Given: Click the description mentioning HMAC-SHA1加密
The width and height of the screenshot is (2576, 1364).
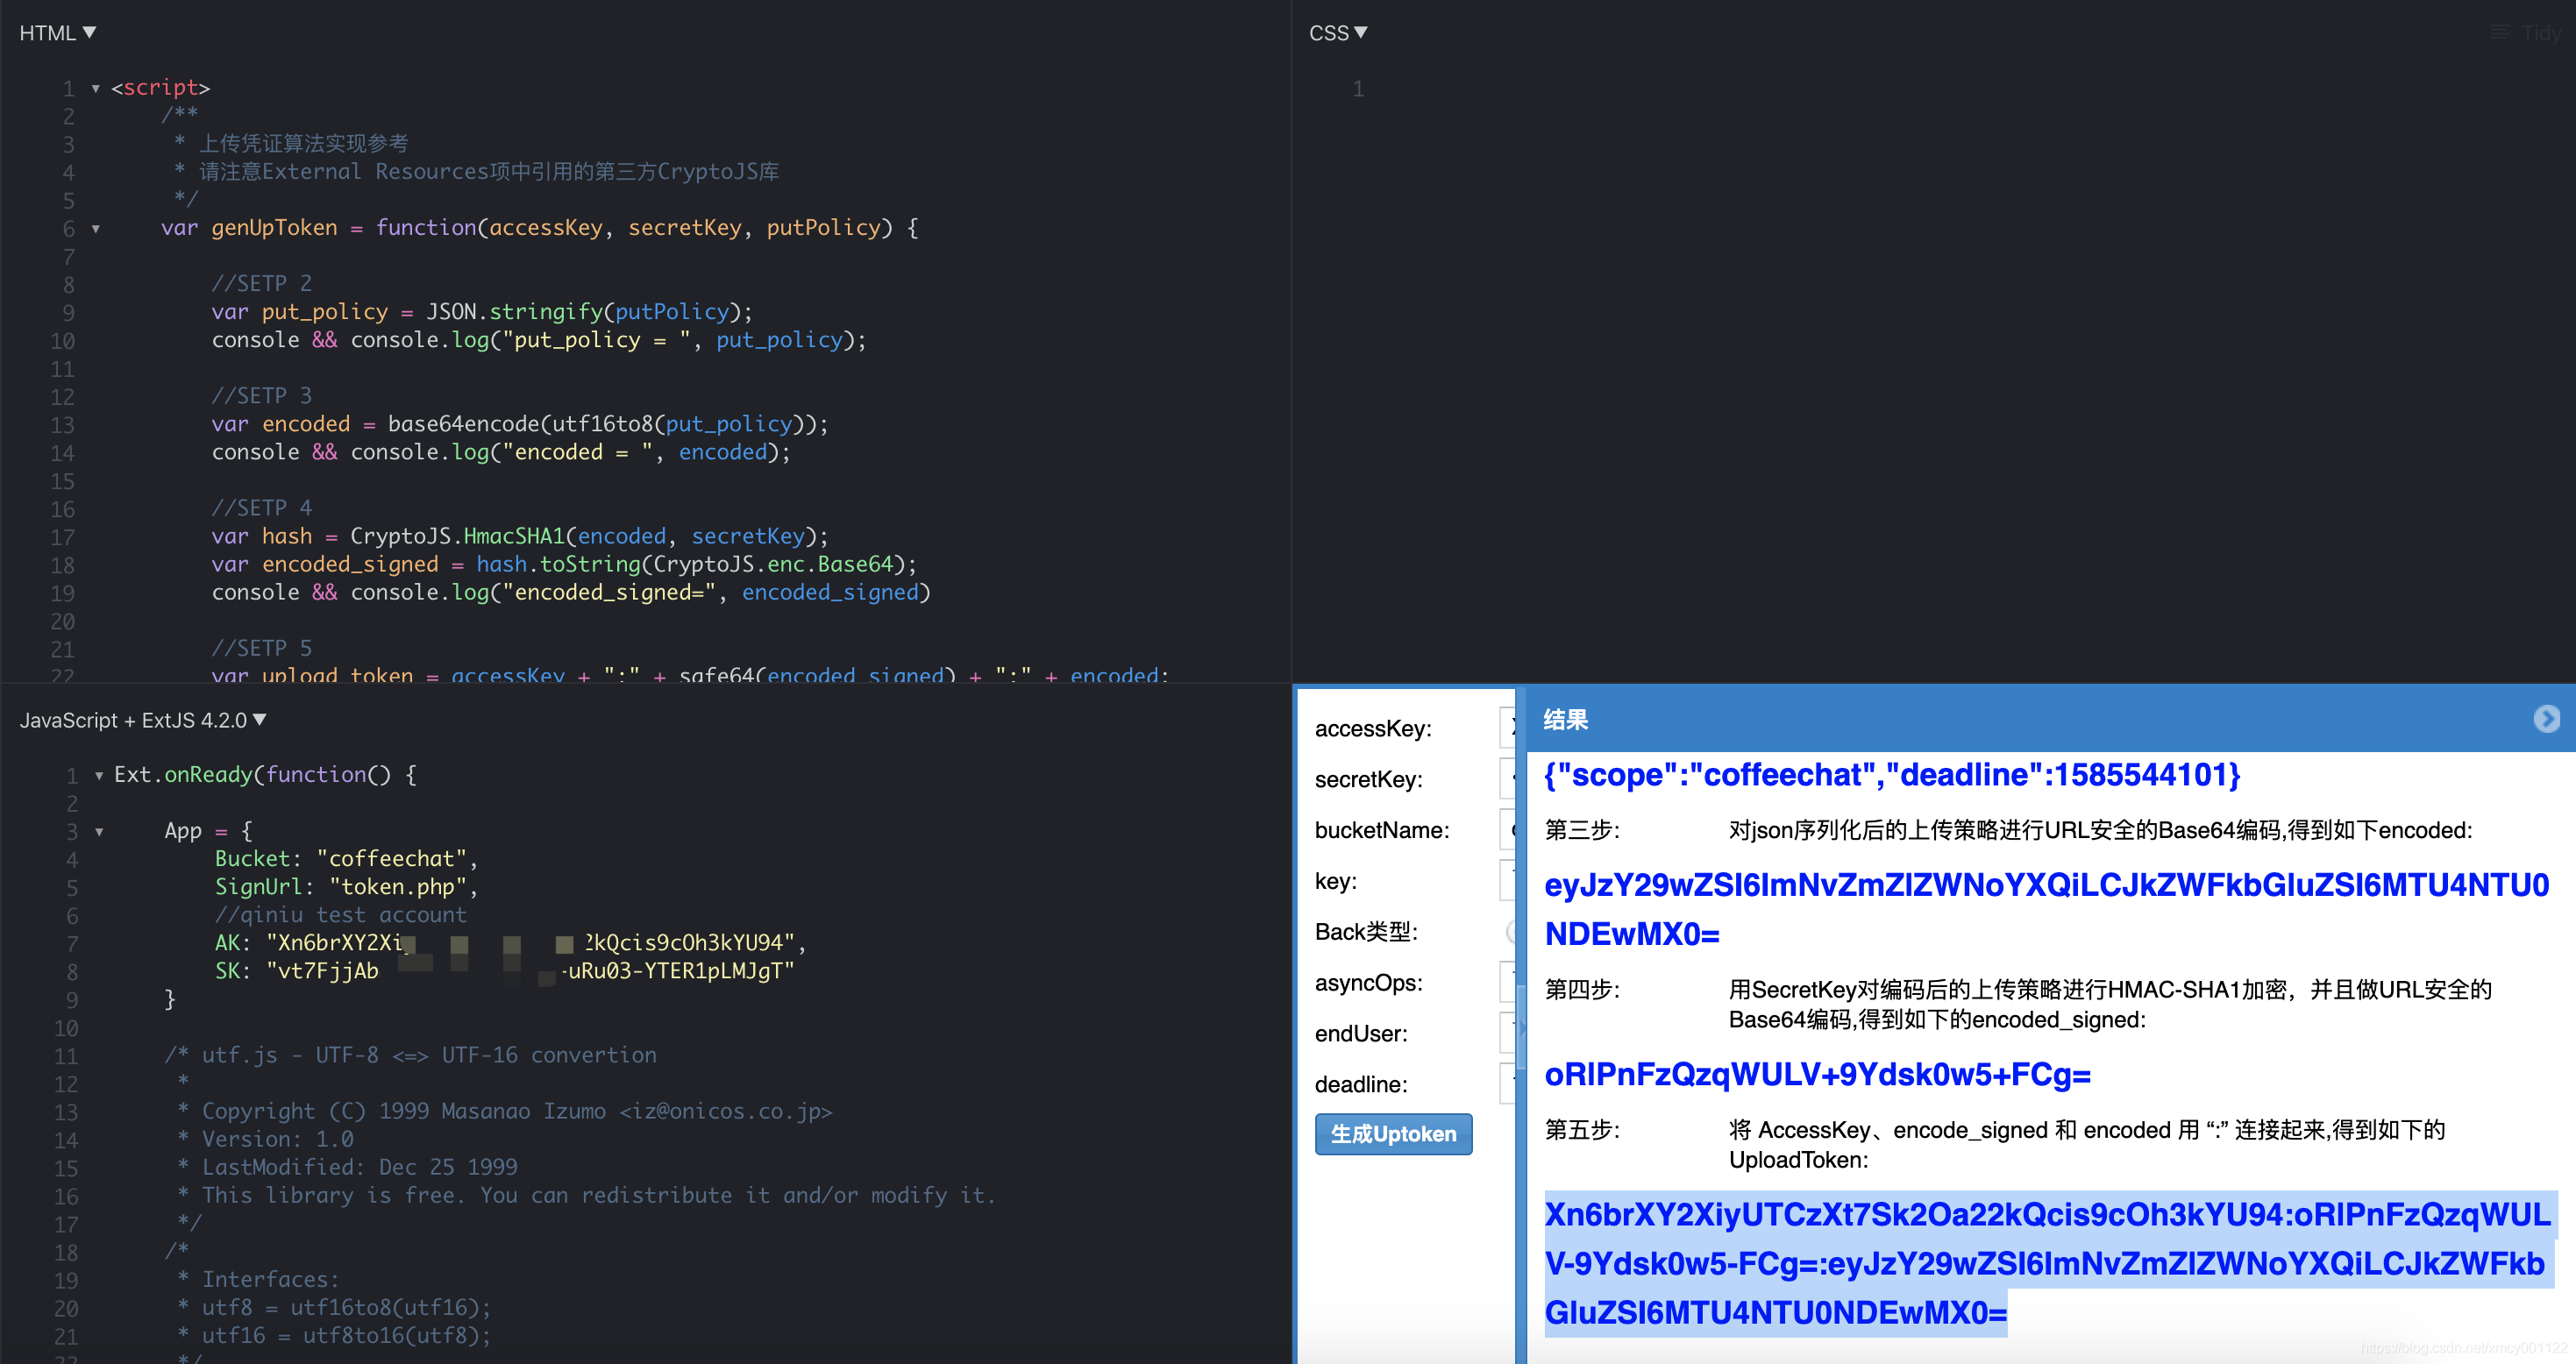Looking at the screenshot, I should 2110,1004.
